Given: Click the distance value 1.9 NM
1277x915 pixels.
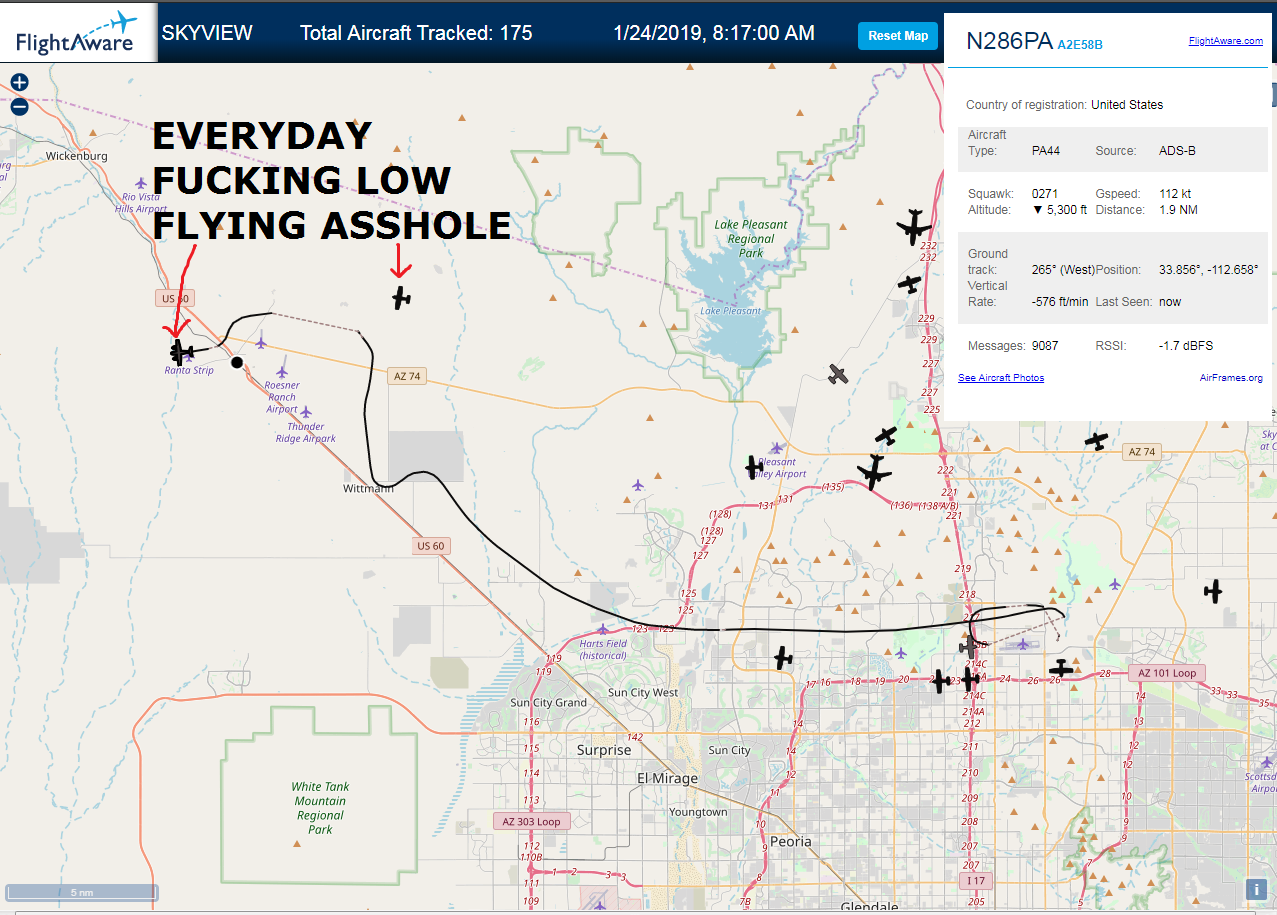Looking at the screenshot, I should 1177,210.
